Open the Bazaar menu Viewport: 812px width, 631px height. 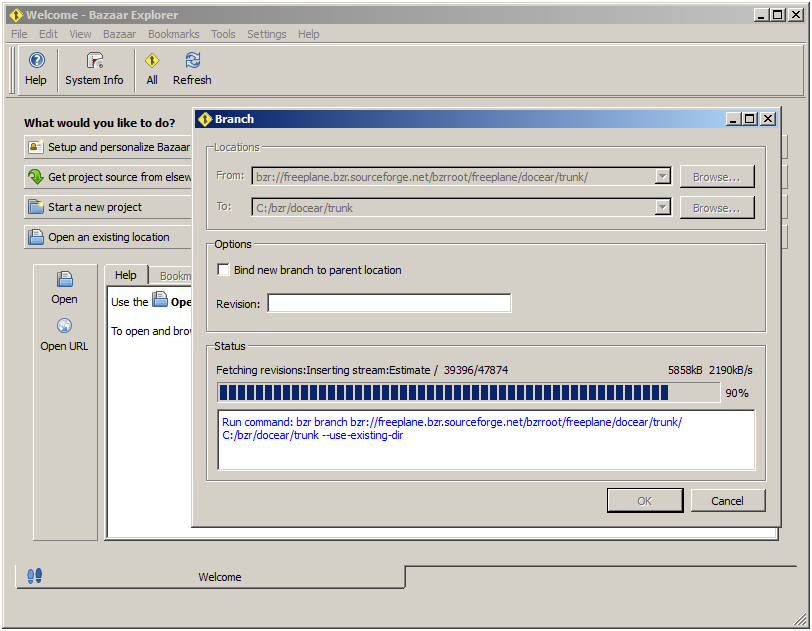[x=119, y=34]
